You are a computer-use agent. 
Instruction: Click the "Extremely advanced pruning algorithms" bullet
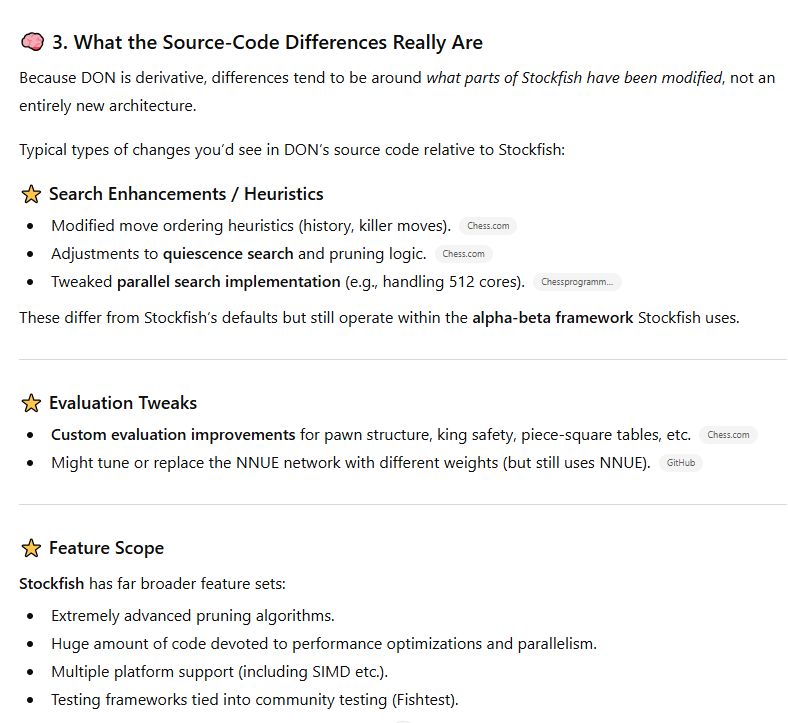pos(192,615)
